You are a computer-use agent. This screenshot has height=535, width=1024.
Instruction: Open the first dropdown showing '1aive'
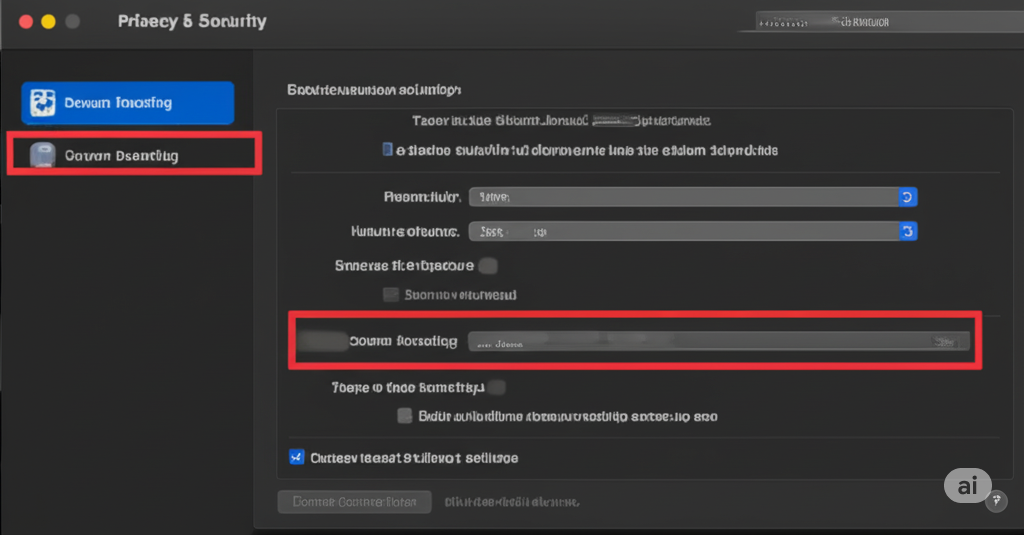[x=692, y=197]
